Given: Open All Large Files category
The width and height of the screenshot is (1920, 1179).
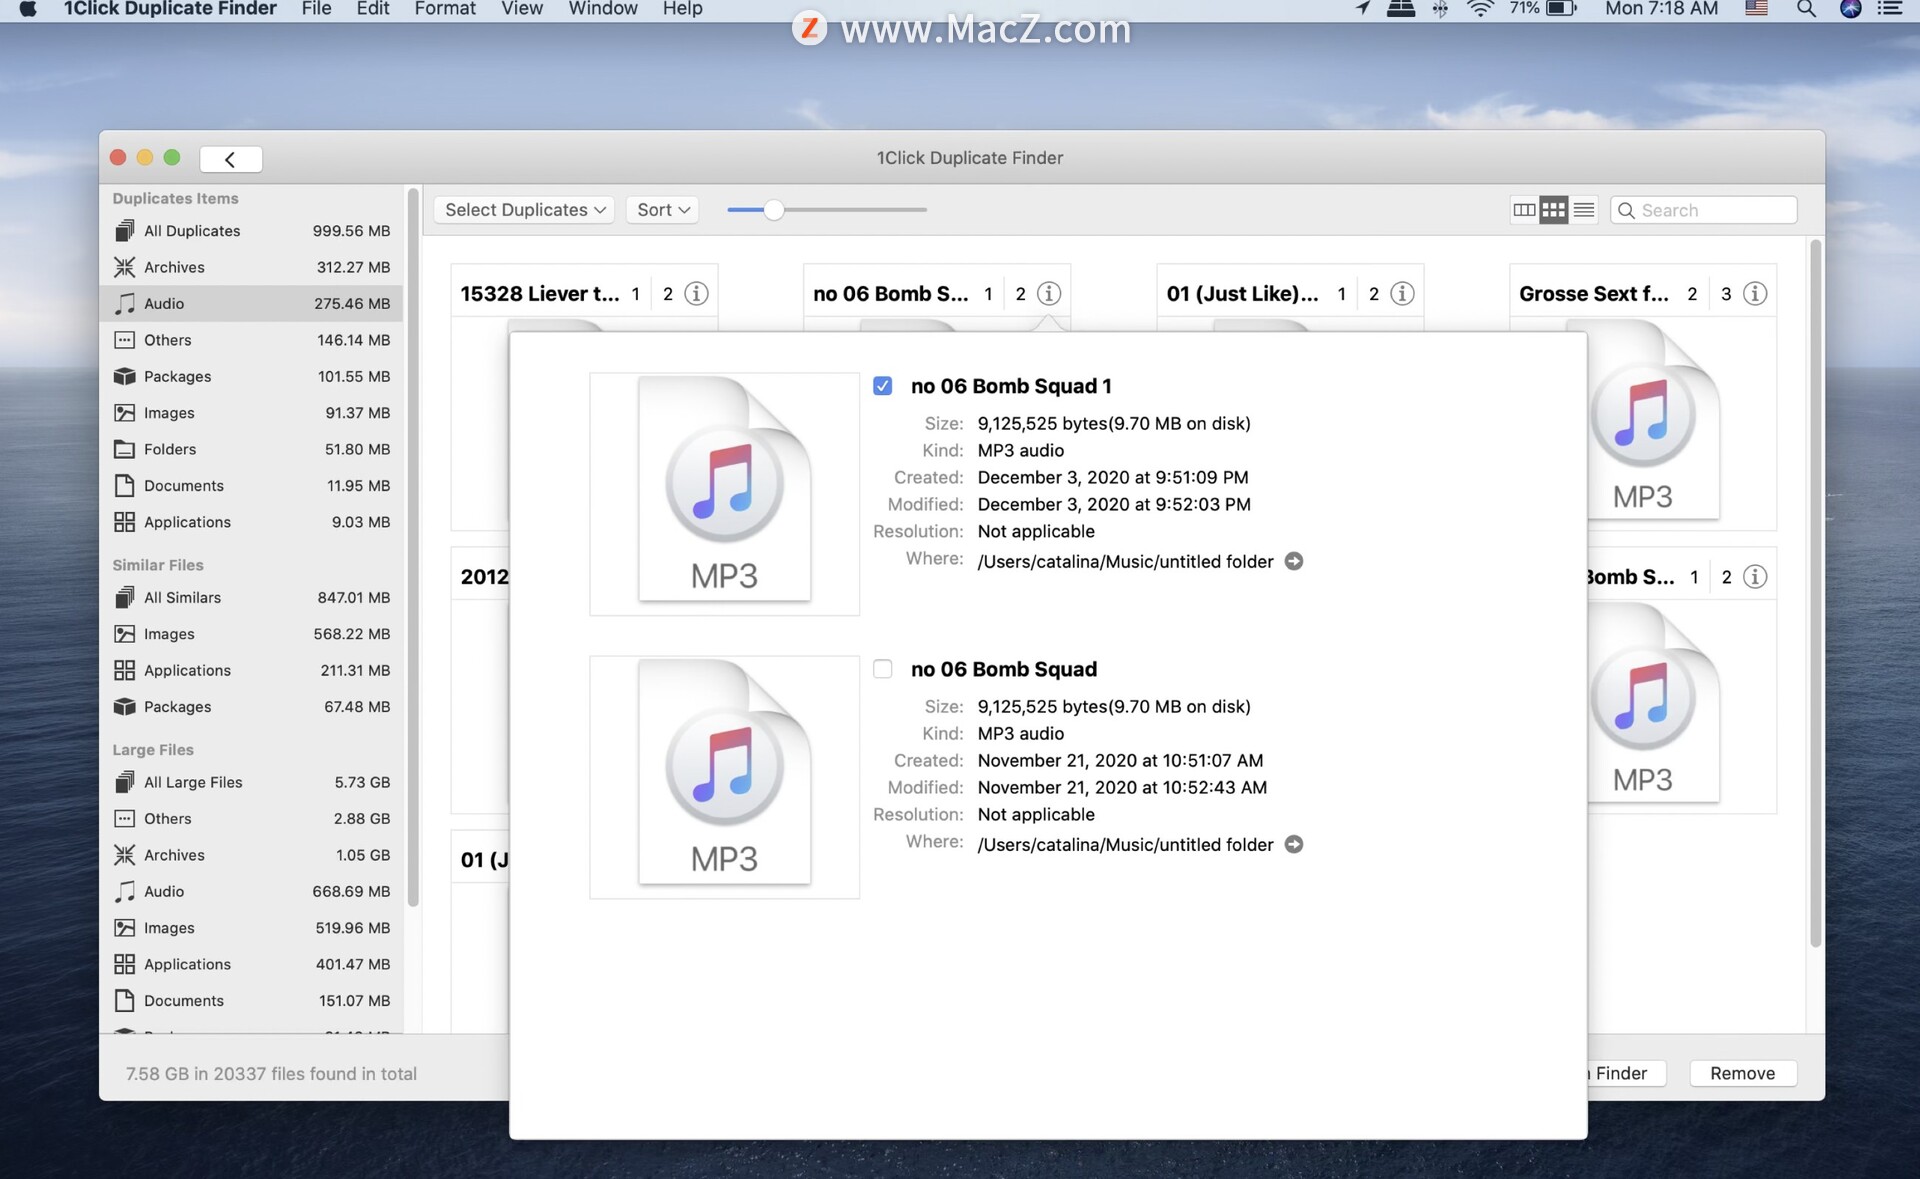Looking at the screenshot, I should pyautogui.click(x=251, y=783).
